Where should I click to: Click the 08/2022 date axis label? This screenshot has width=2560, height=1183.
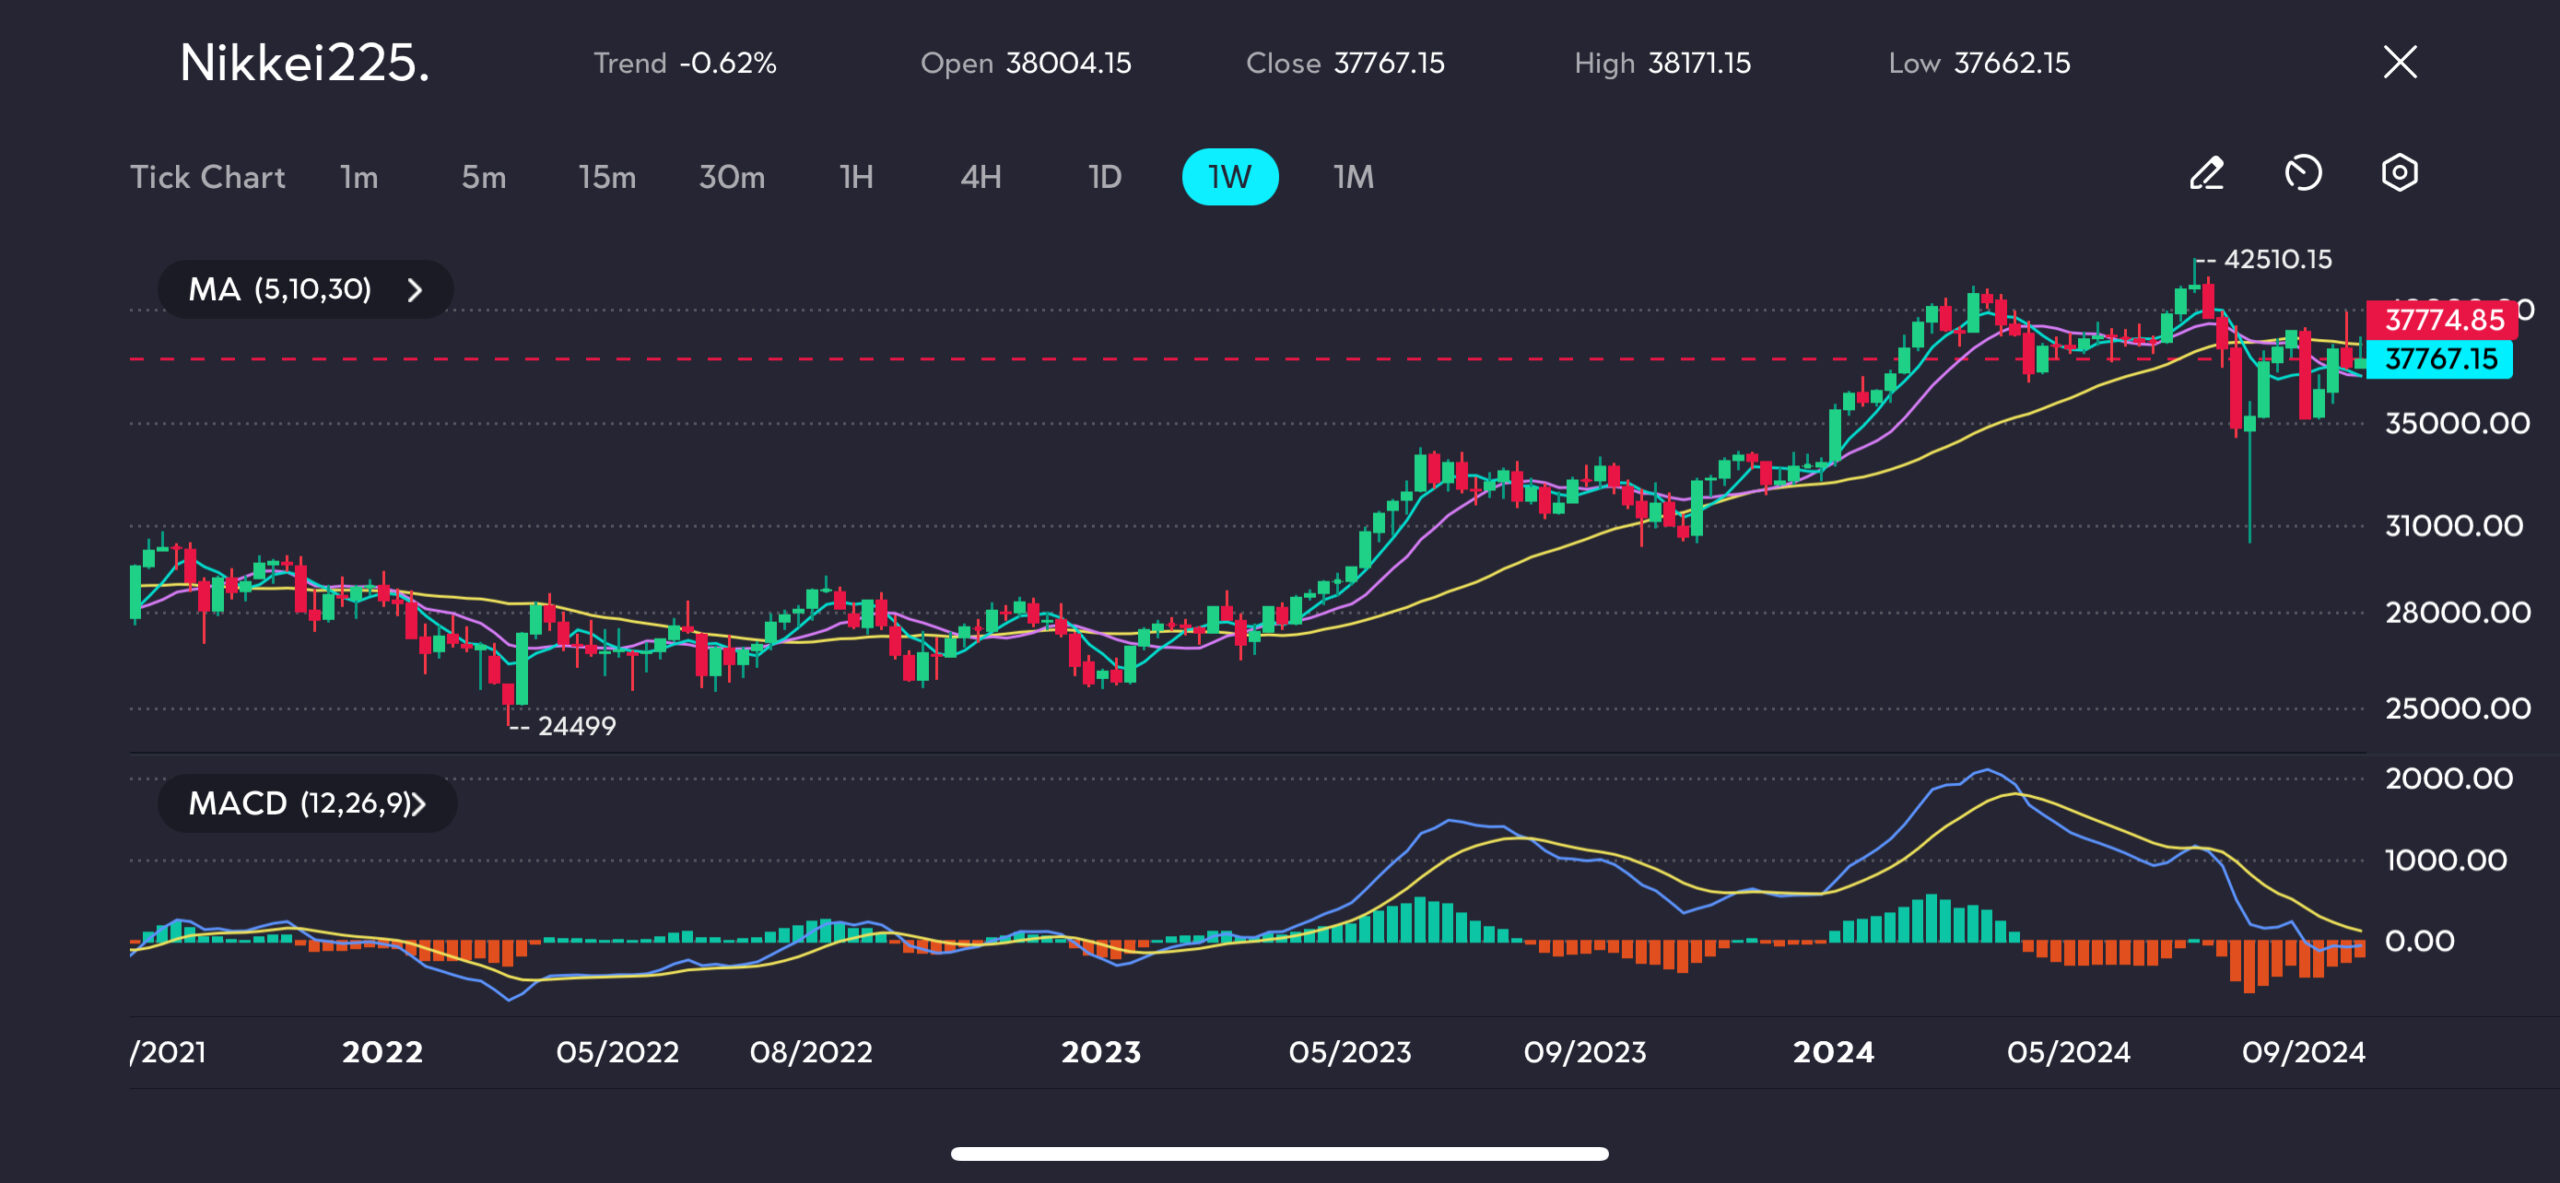pyautogui.click(x=811, y=1052)
